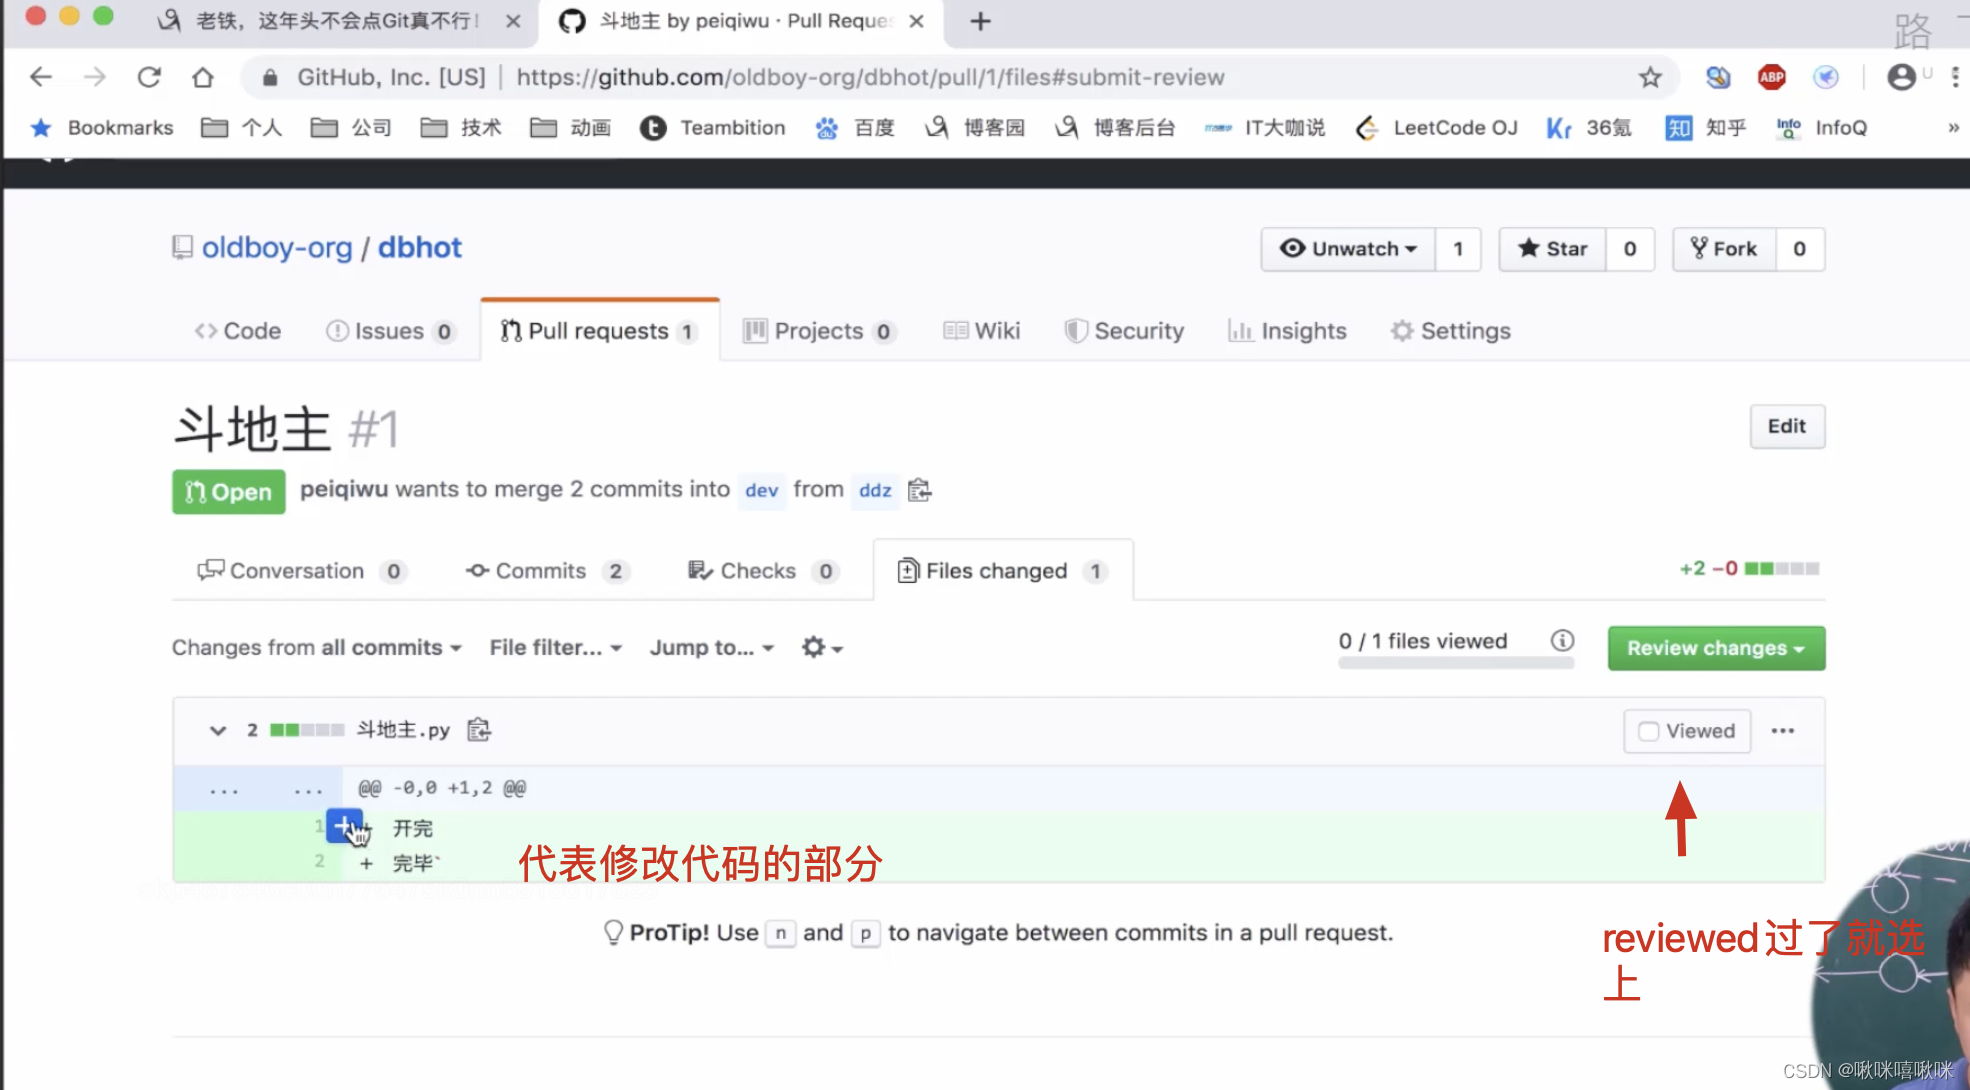
Task: Open the 博客园 bookmark
Action: [x=975, y=128]
